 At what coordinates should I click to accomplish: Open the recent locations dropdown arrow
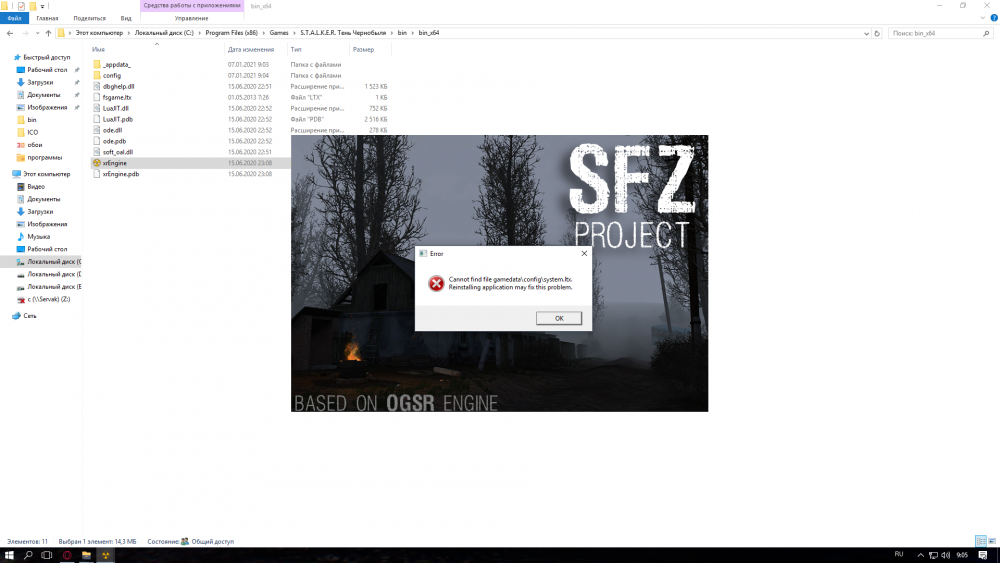coord(37,33)
